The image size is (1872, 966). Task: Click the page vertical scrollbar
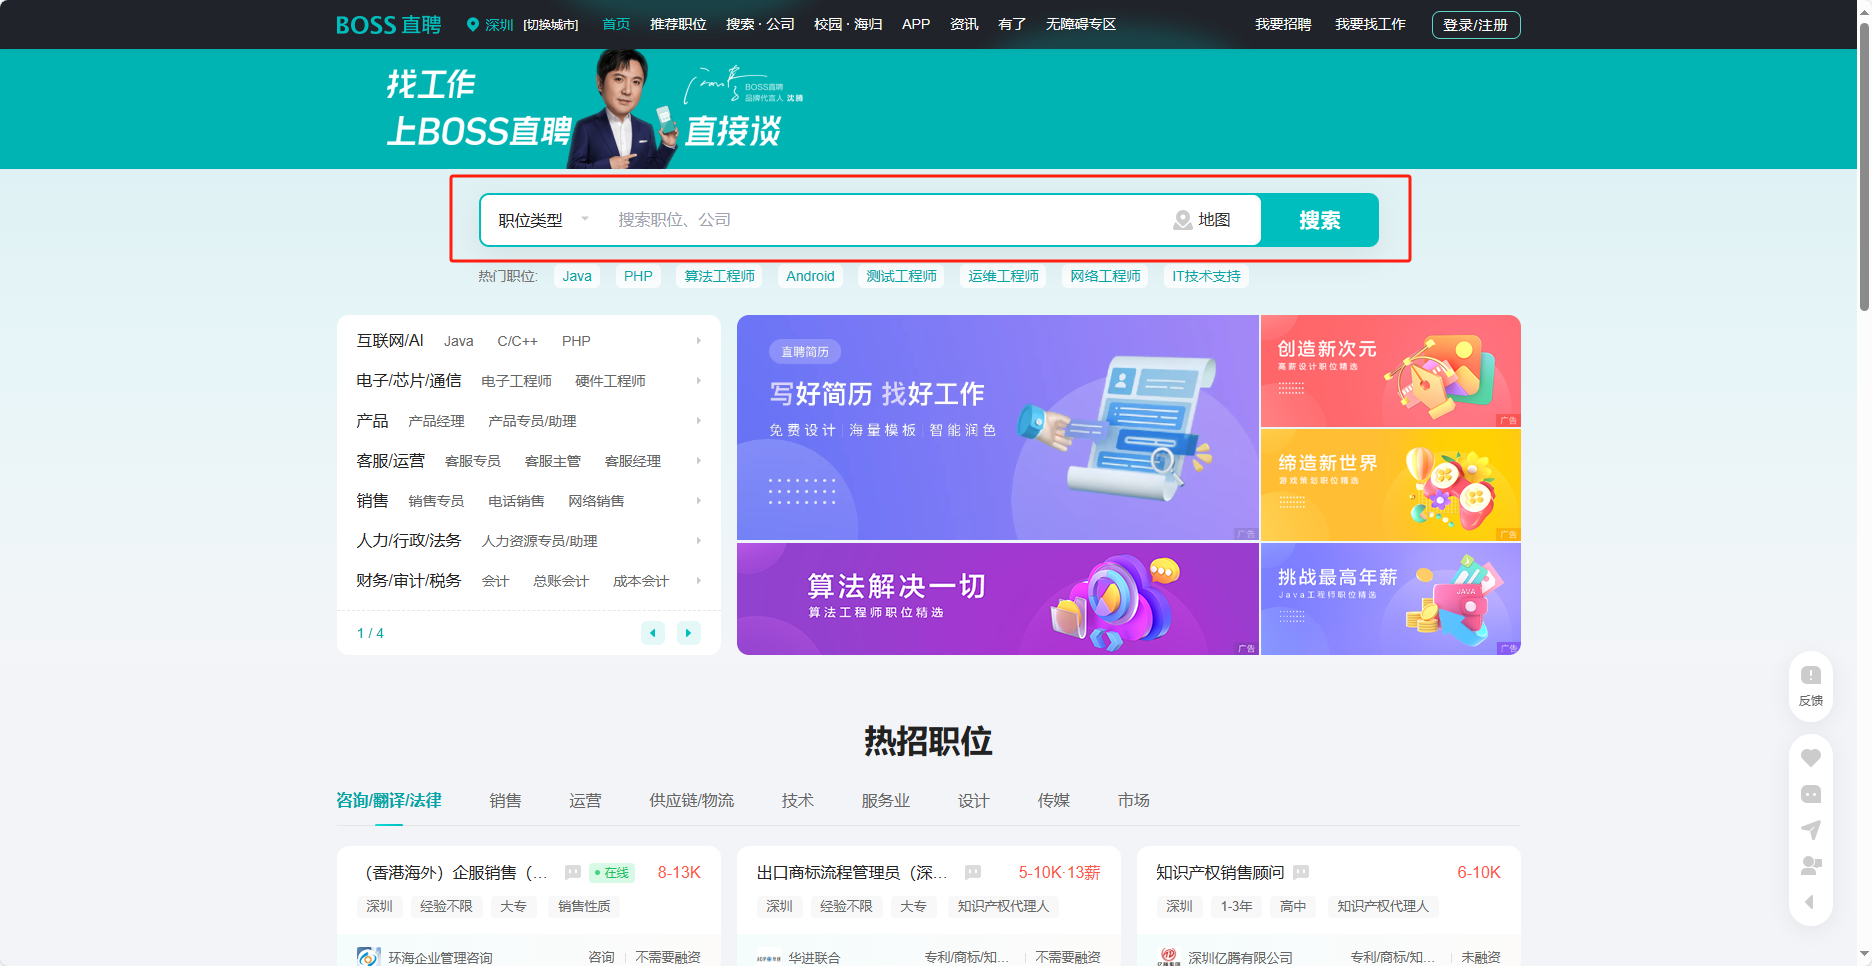click(x=1864, y=165)
